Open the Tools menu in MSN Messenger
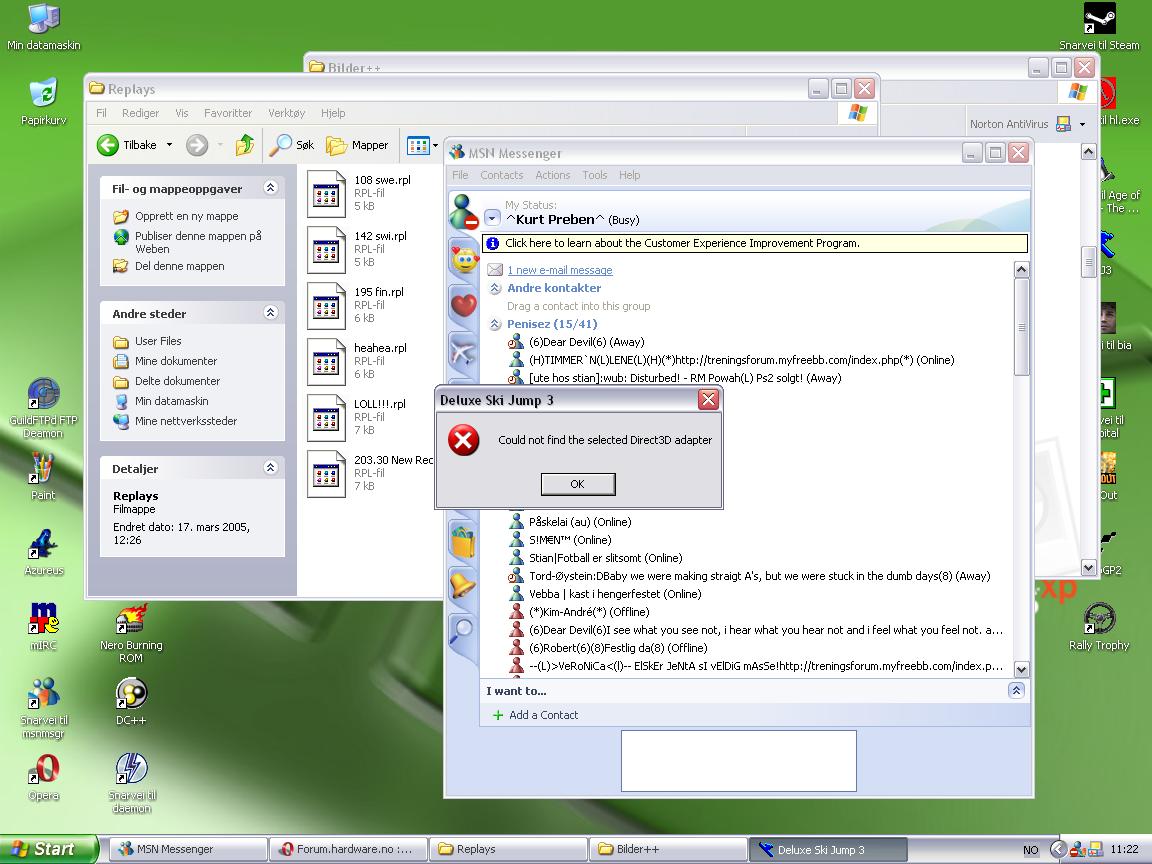The image size is (1152, 864). [x=594, y=175]
